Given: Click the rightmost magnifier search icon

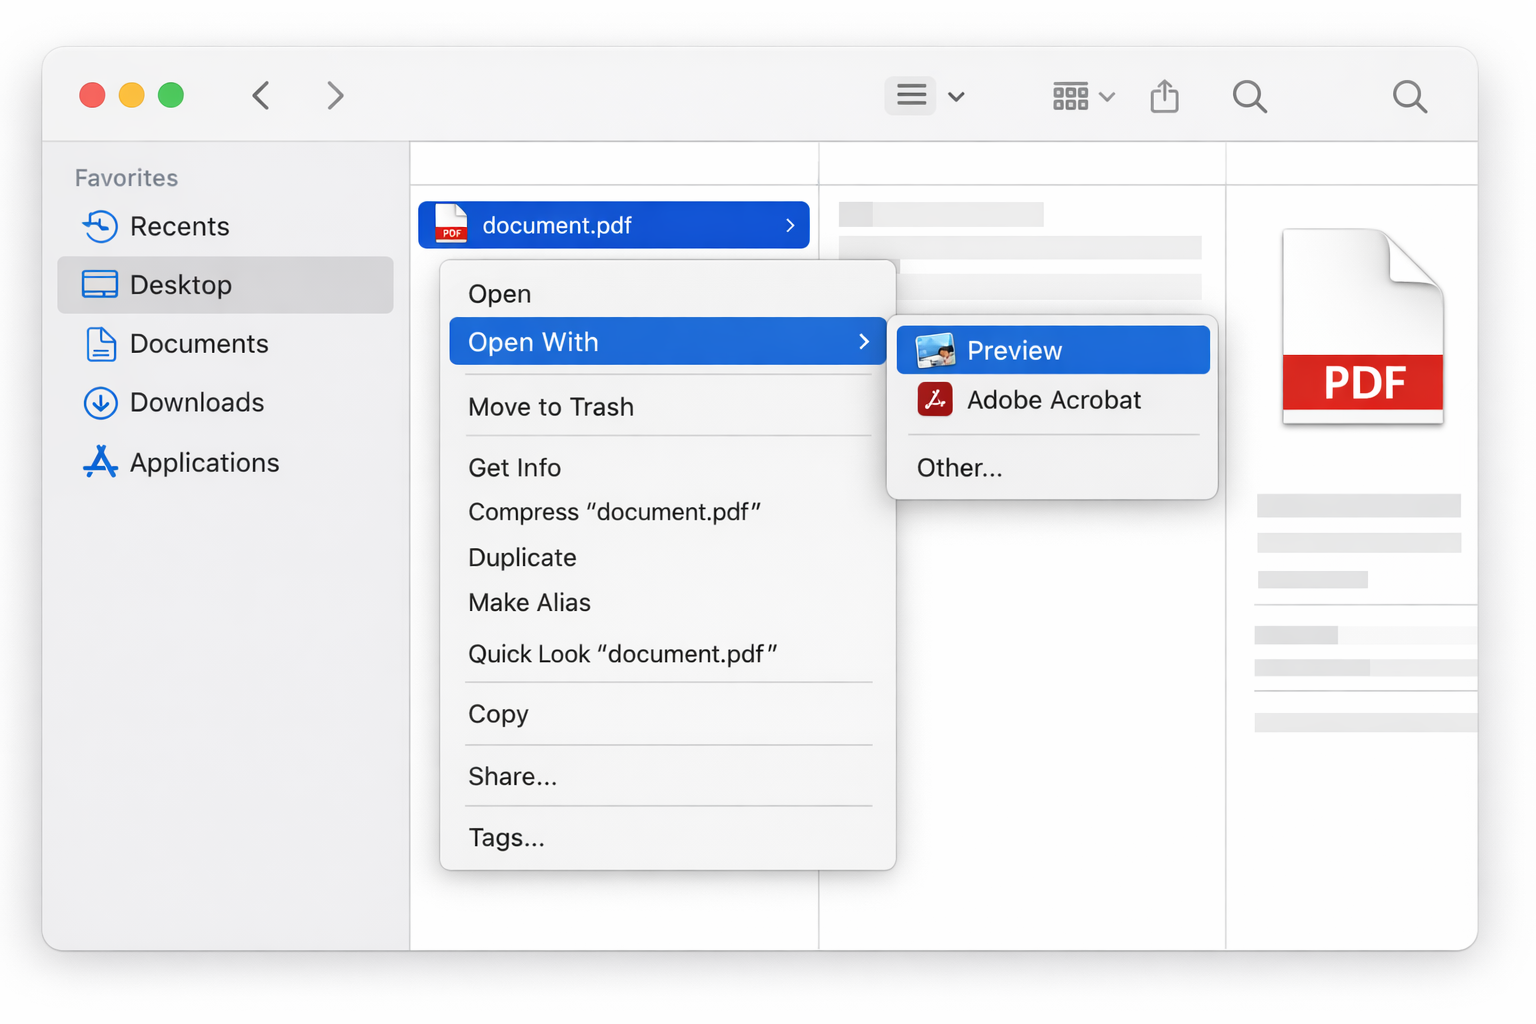Looking at the screenshot, I should click(x=1410, y=96).
